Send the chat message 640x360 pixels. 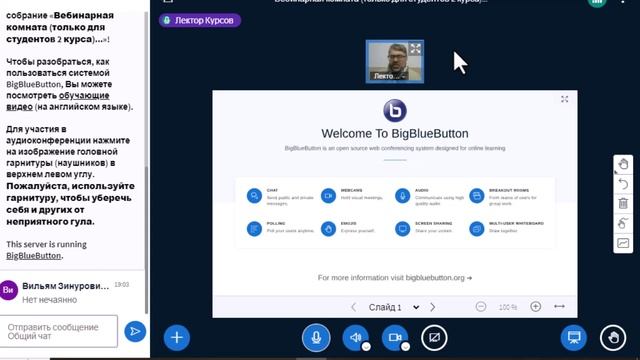135,331
